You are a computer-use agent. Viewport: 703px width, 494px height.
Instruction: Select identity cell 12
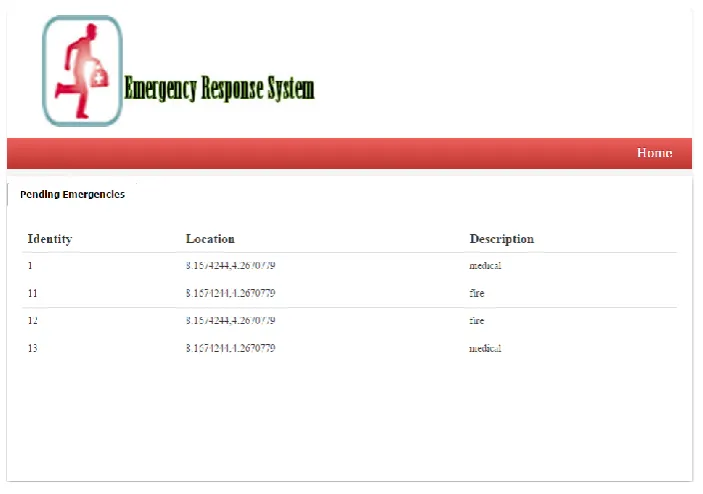(x=32, y=321)
